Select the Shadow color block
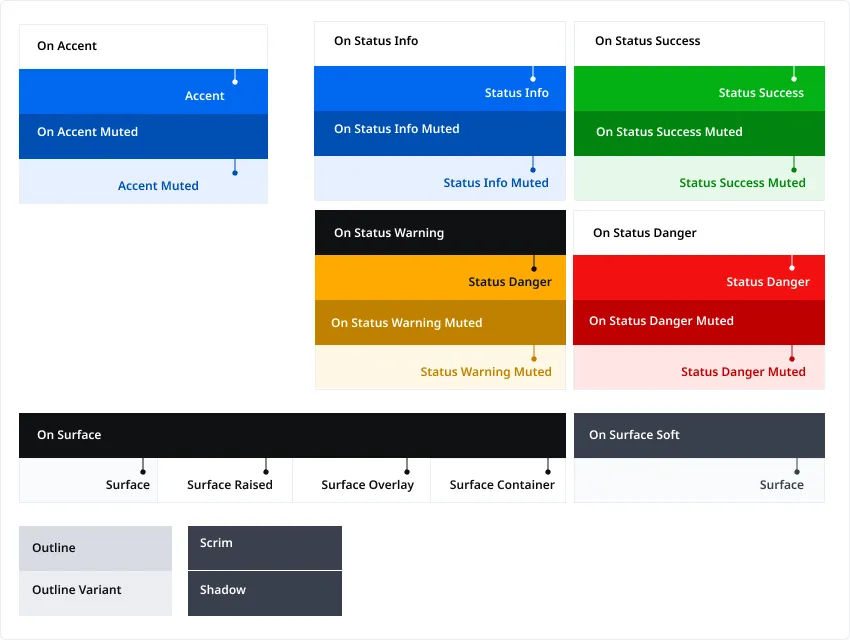 coord(264,593)
